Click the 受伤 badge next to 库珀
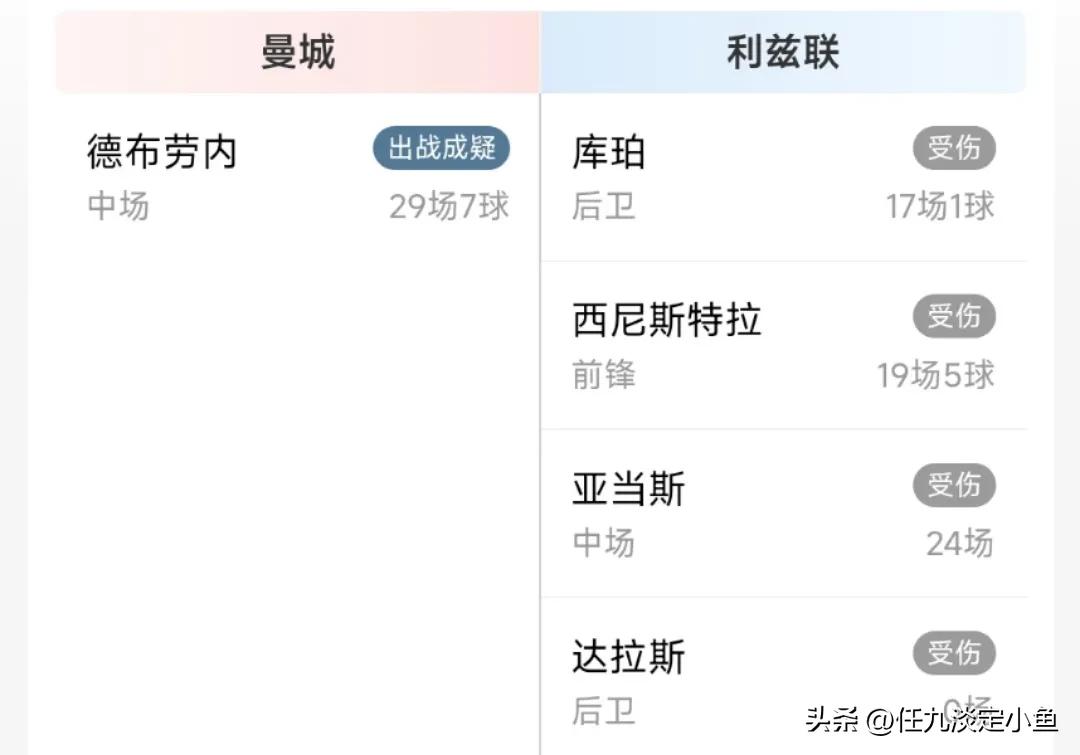The height and width of the screenshot is (755, 1080). pos(954,148)
